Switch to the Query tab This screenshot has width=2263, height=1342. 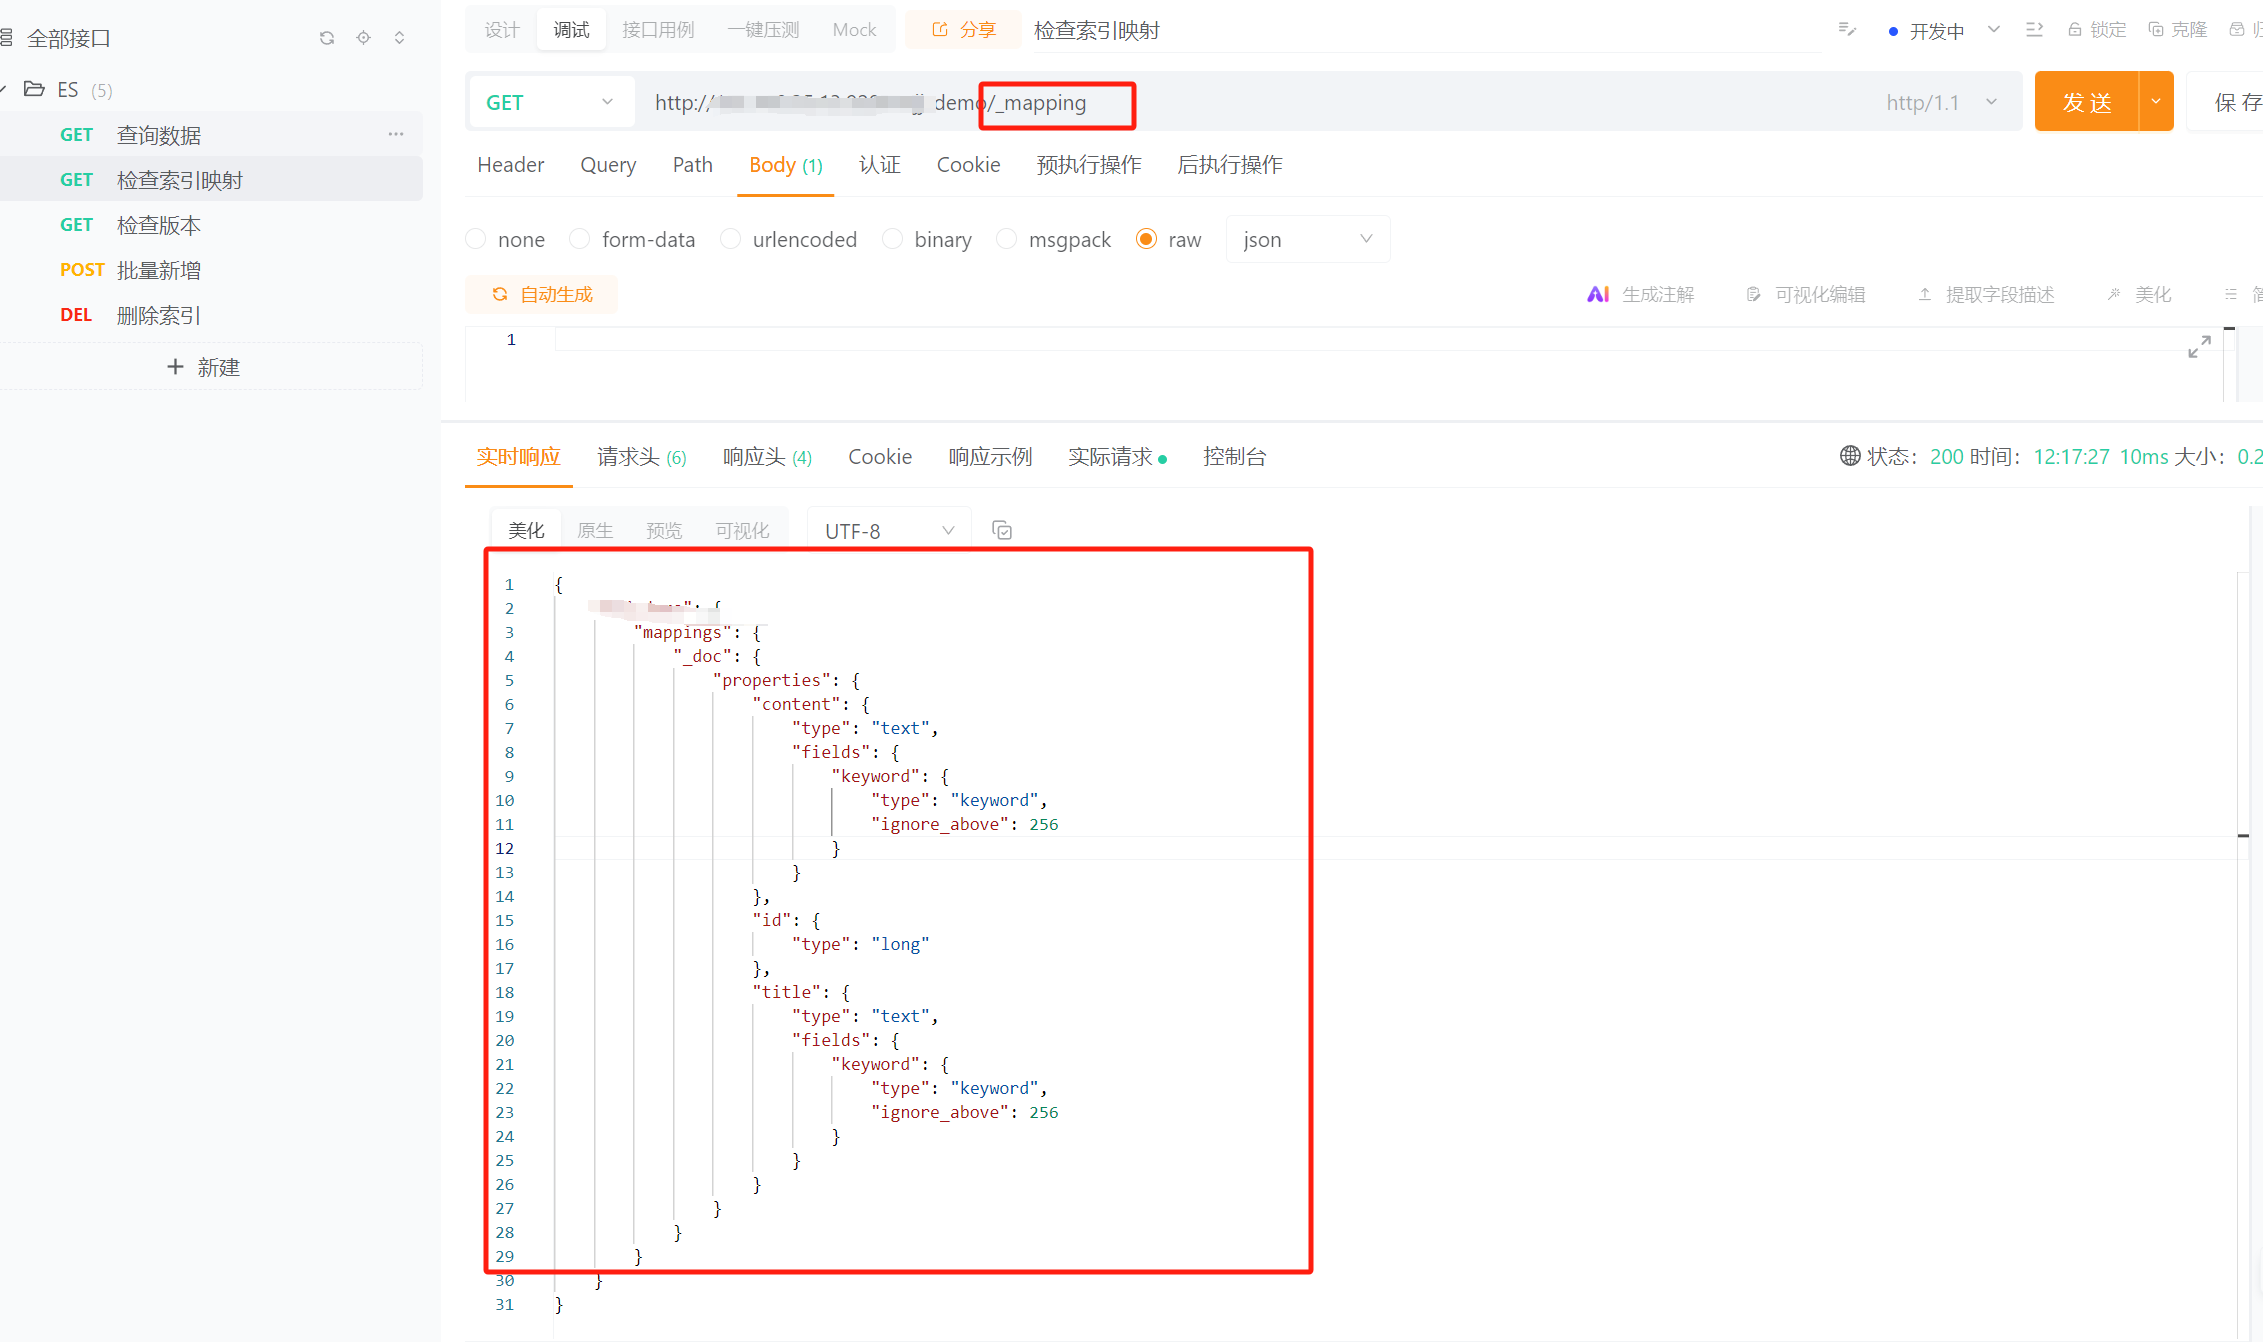pyautogui.click(x=608, y=165)
